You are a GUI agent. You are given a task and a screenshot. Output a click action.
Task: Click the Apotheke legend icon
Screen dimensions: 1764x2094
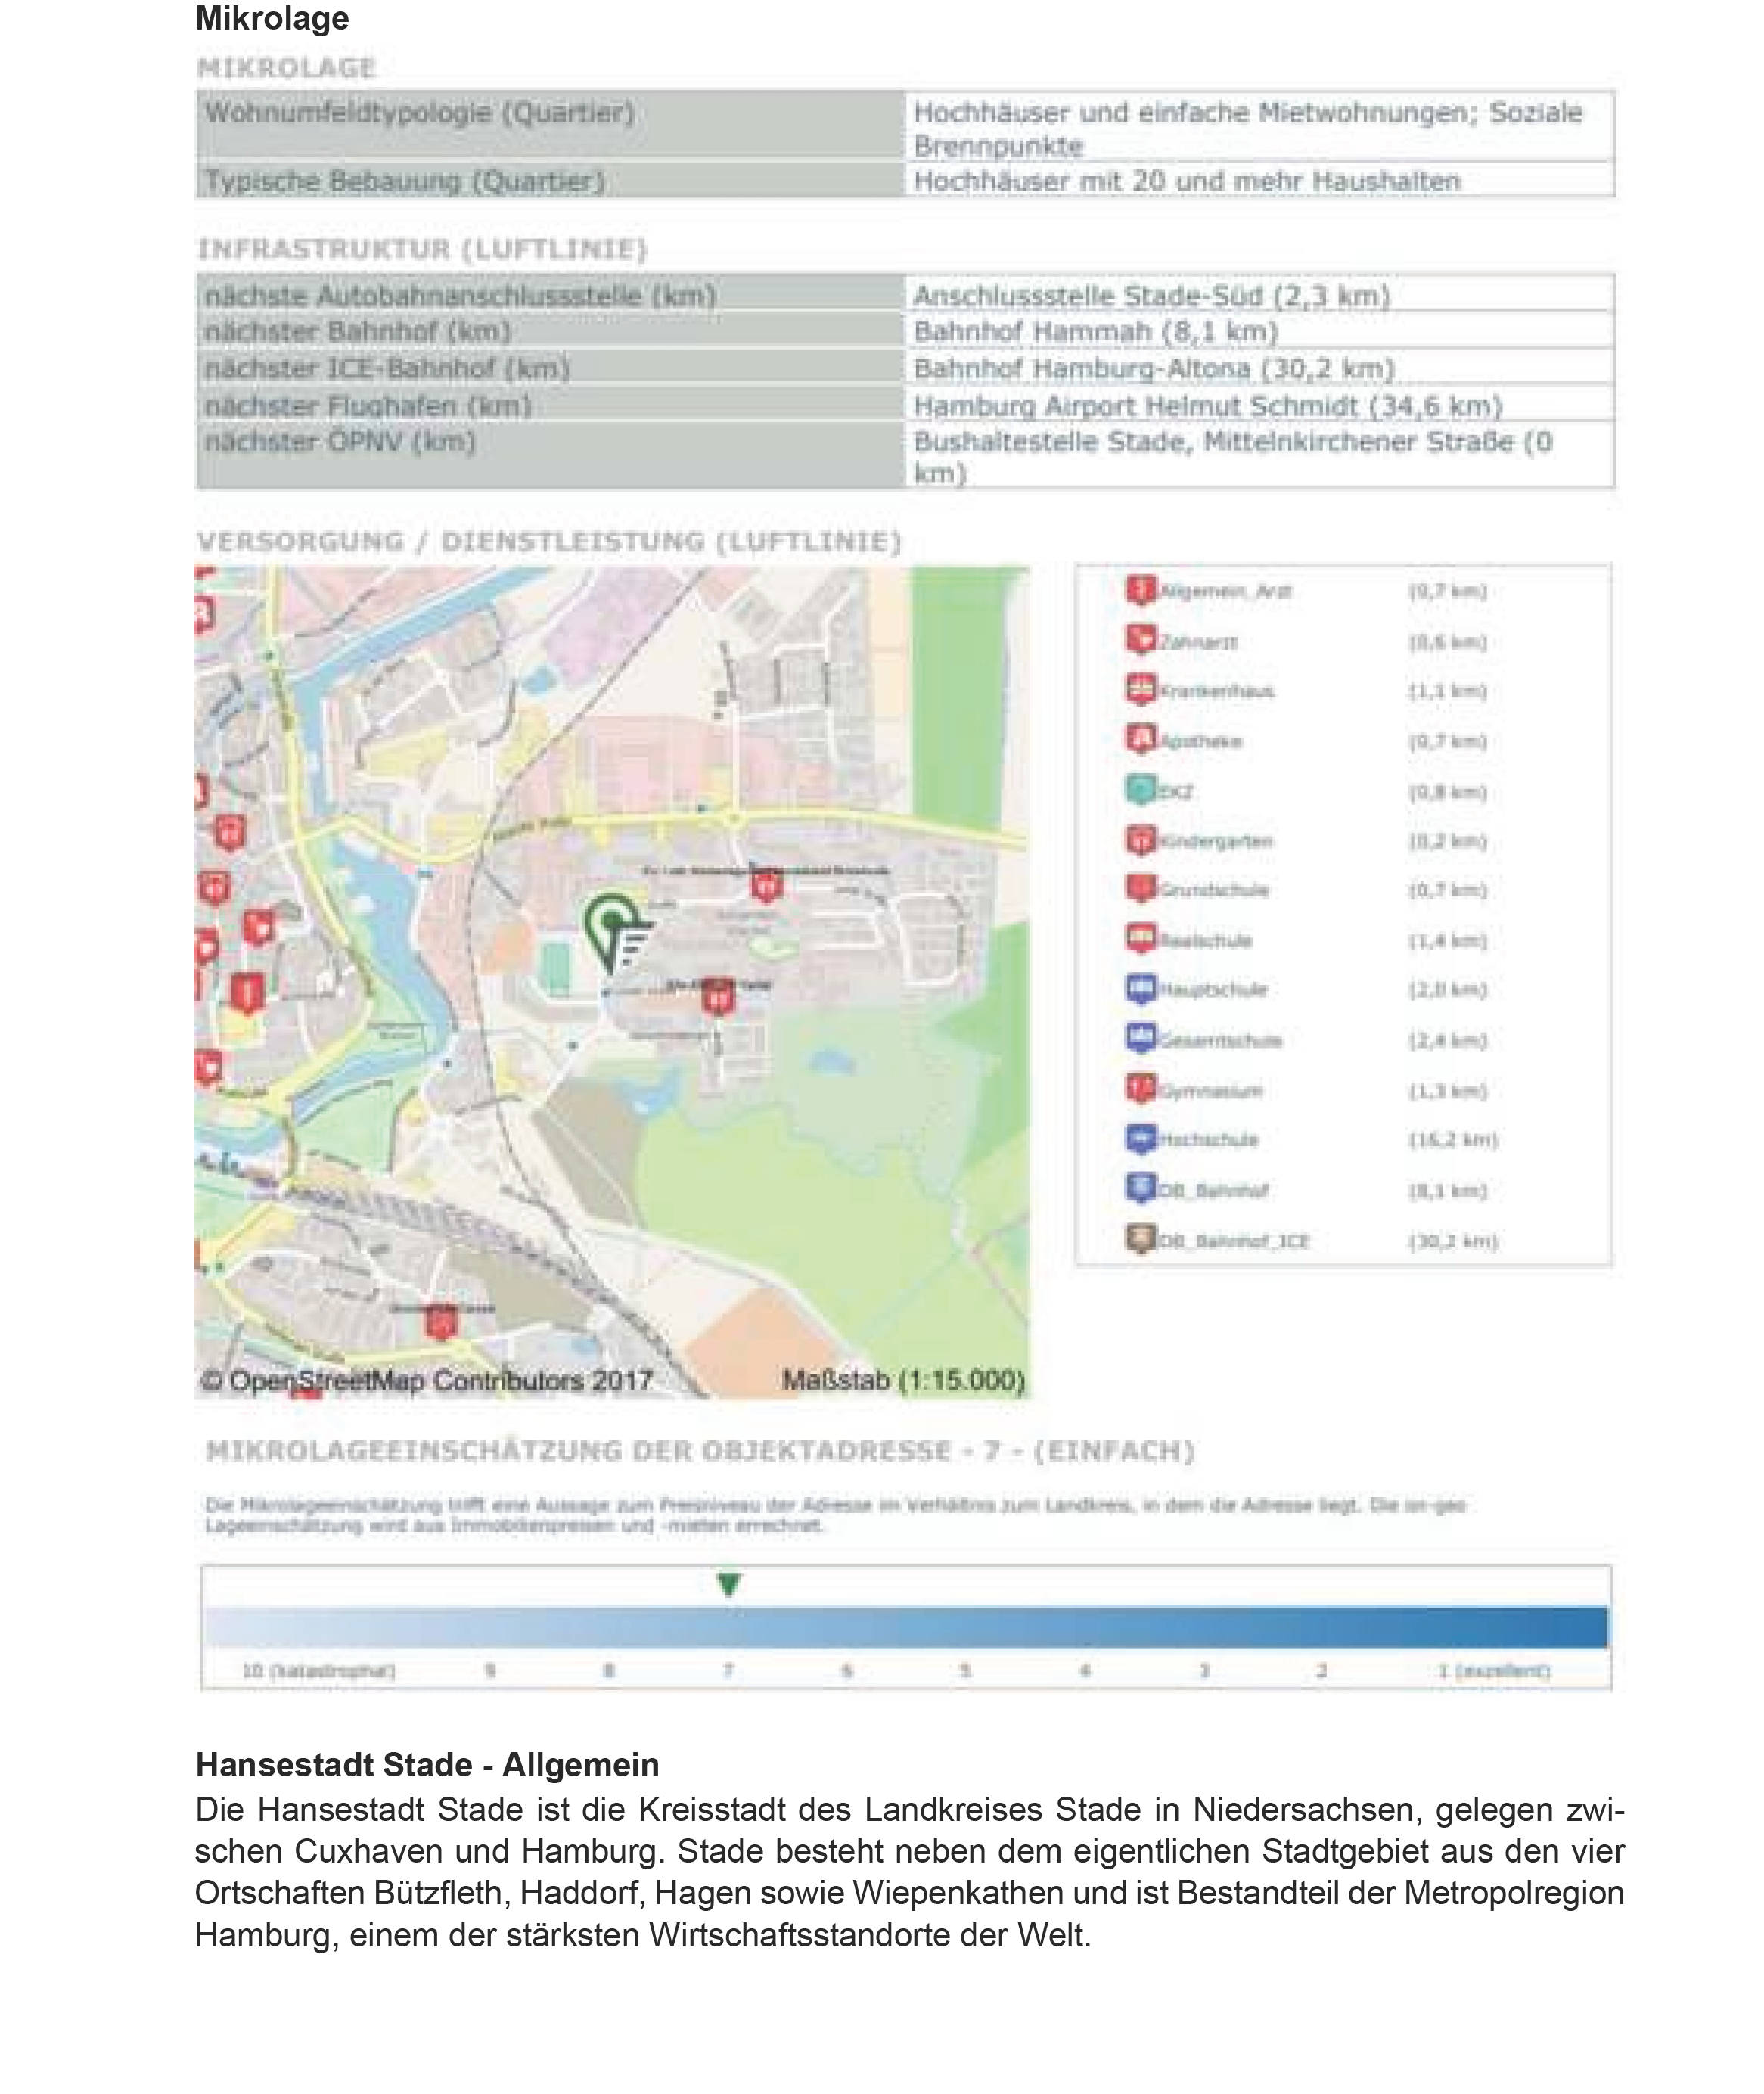coord(1141,740)
